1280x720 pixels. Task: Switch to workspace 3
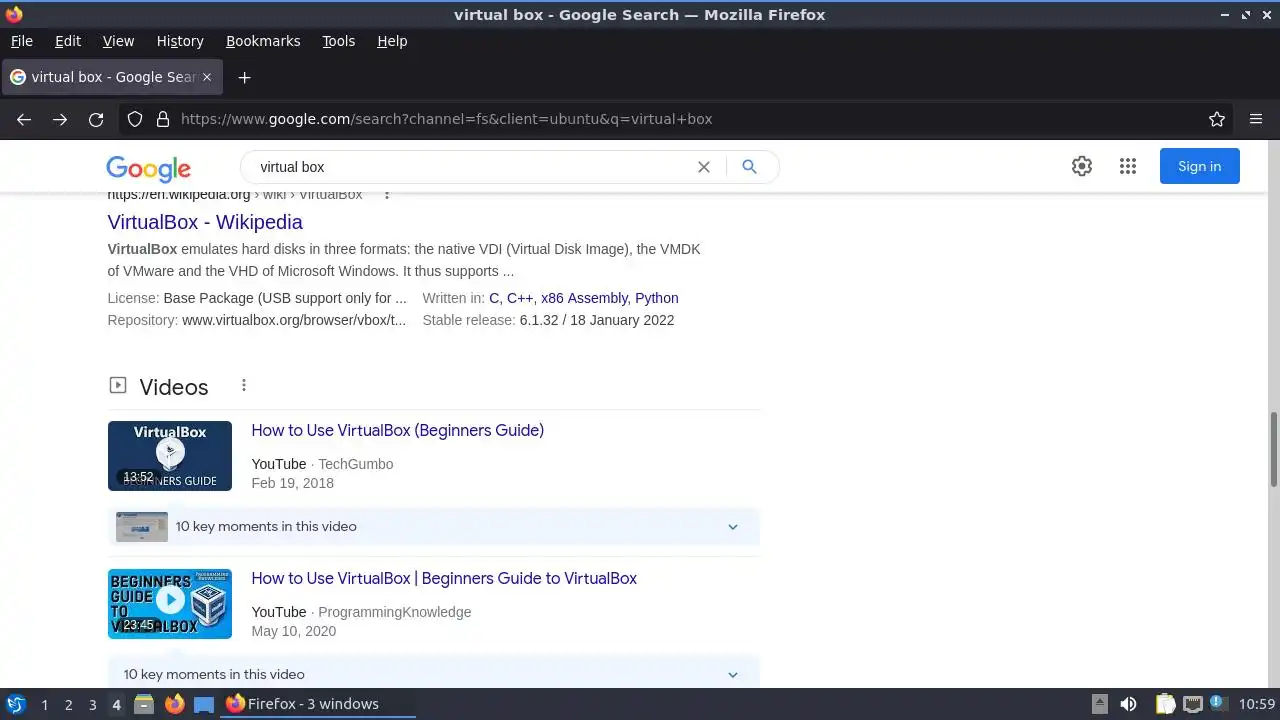[x=92, y=705]
